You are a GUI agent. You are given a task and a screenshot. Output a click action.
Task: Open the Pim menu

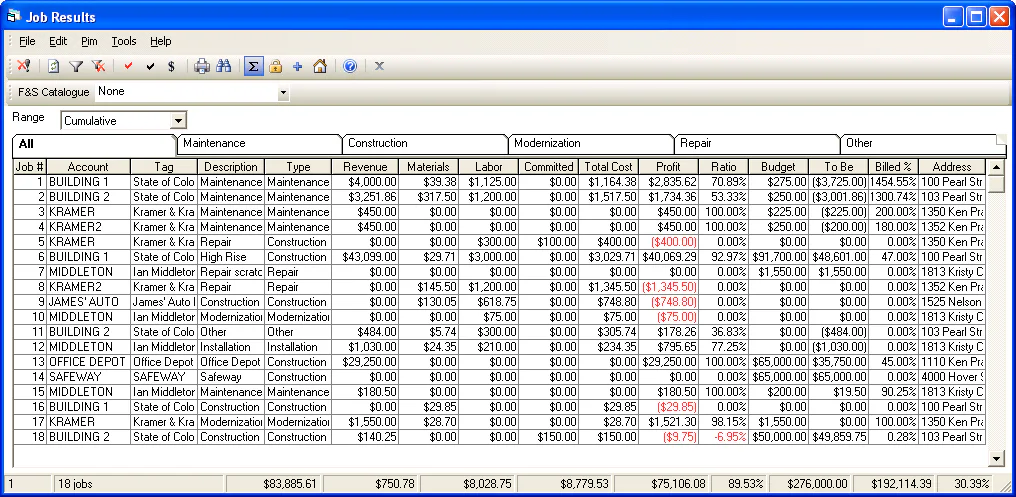89,41
